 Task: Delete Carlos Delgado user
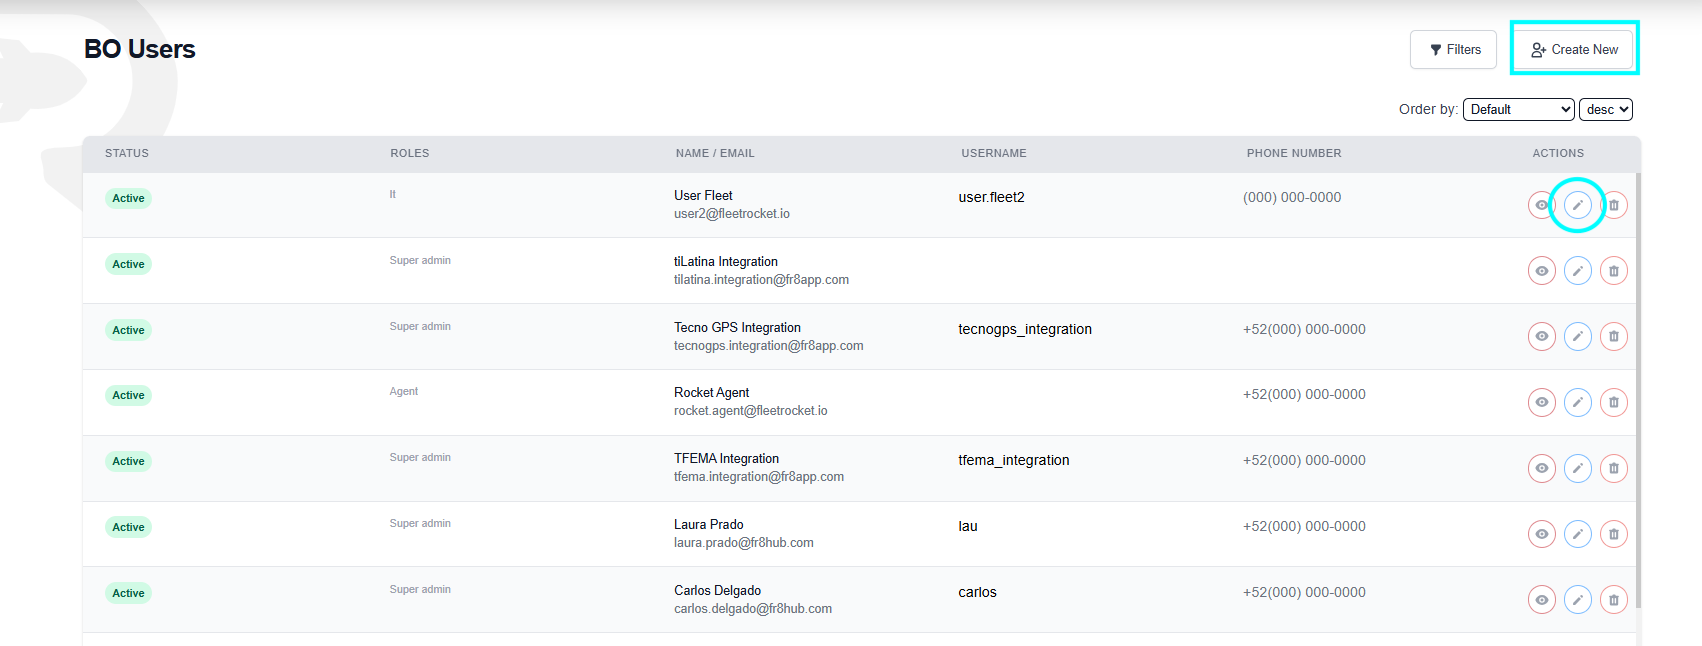pyautogui.click(x=1614, y=600)
